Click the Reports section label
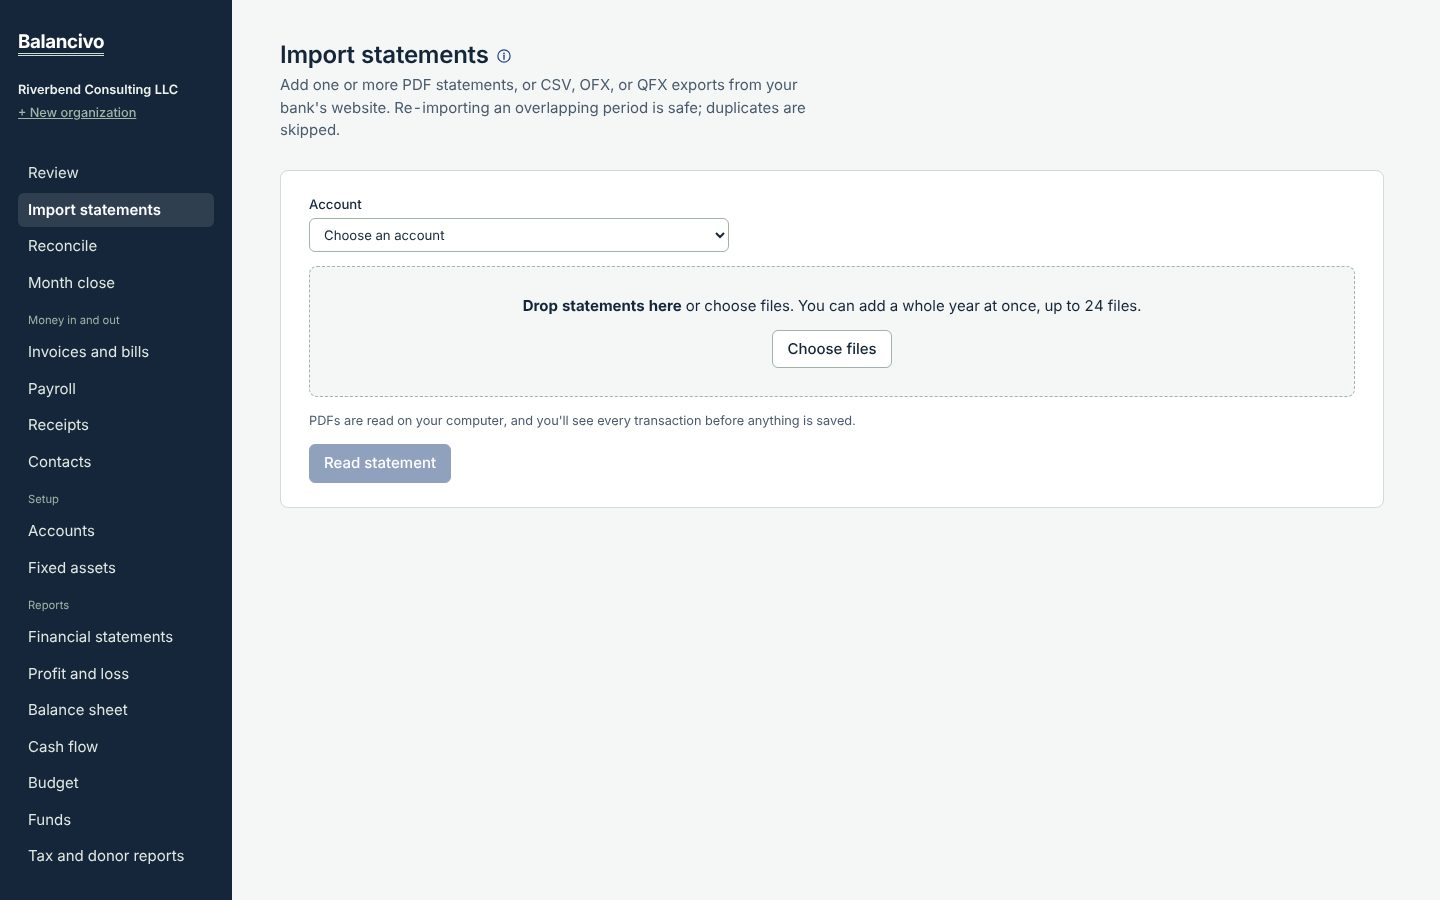This screenshot has height=900, width=1440. 48,605
